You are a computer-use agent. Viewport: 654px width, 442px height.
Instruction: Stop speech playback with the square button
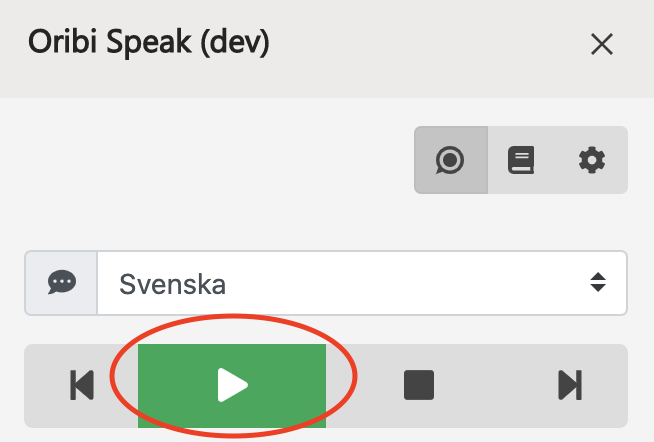[x=419, y=386]
